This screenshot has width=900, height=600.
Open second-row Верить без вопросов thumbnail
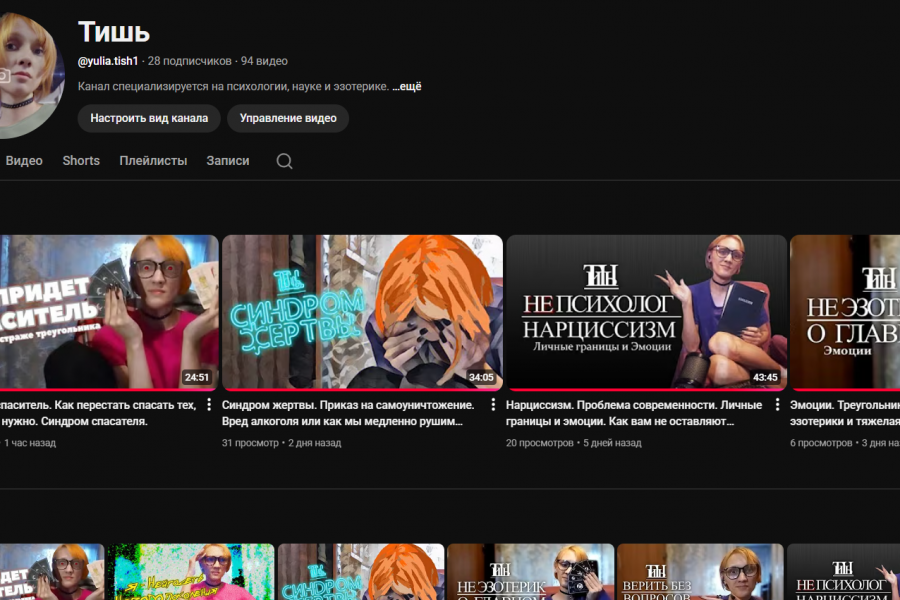pyautogui.click(x=700, y=572)
